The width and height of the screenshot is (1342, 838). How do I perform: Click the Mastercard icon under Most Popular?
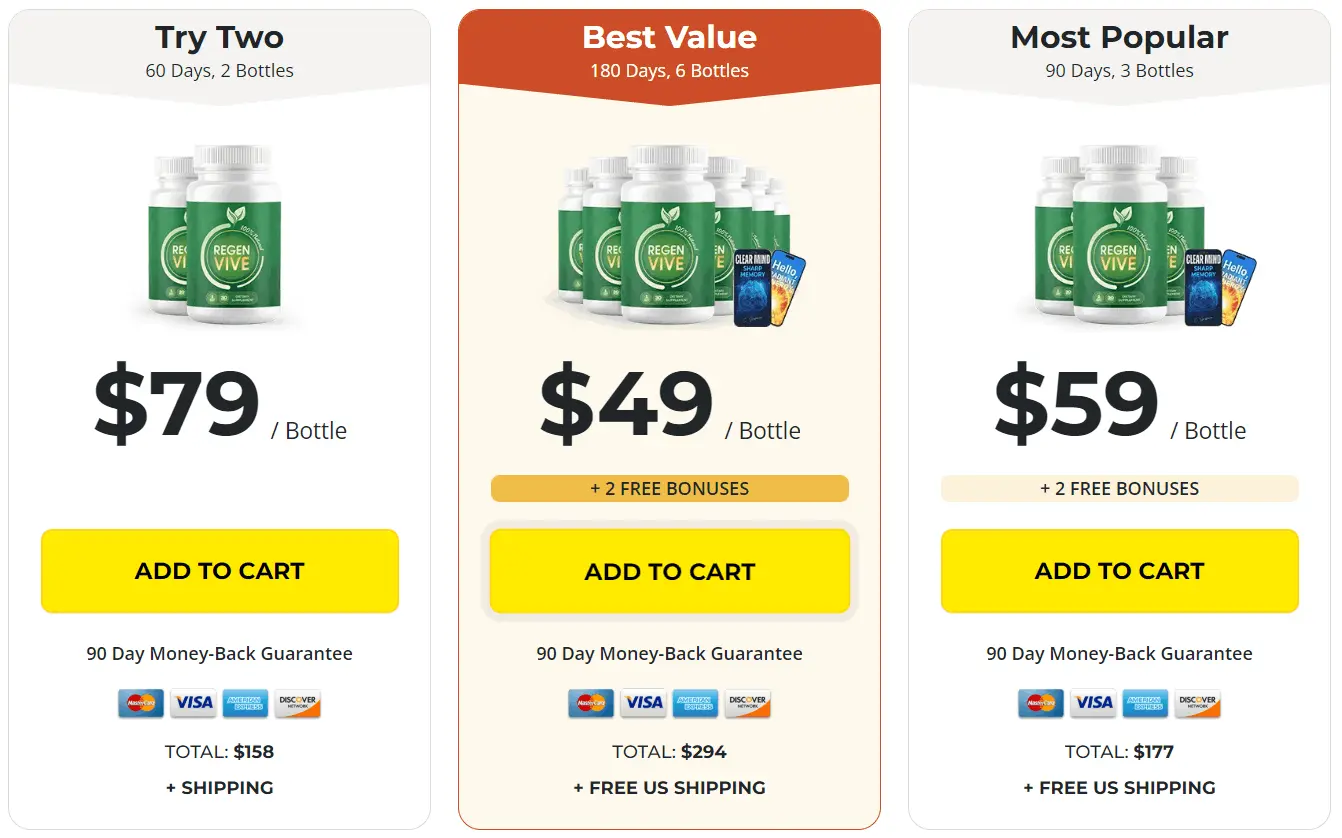1041,703
